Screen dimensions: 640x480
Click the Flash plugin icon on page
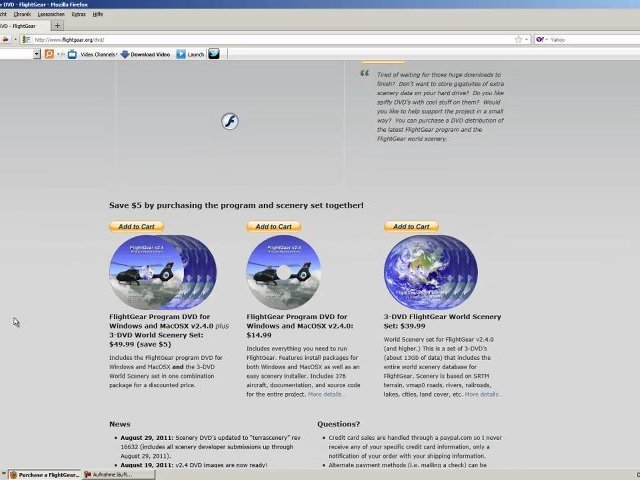[x=229, y=121]
